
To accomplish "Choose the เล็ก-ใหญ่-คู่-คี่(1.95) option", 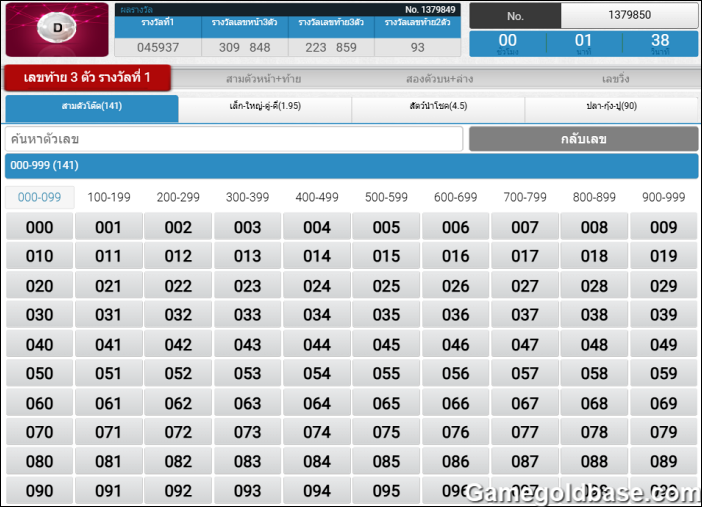I will pos(264,107).
